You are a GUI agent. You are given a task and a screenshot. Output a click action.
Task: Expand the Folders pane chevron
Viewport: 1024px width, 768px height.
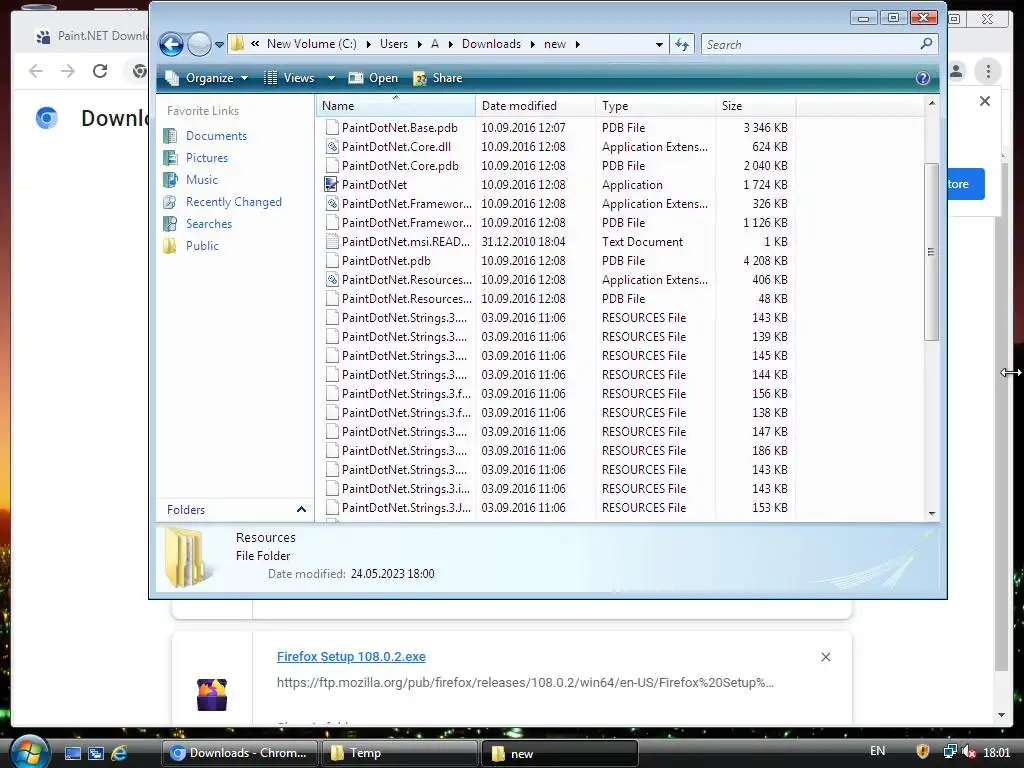click(301, 509)
